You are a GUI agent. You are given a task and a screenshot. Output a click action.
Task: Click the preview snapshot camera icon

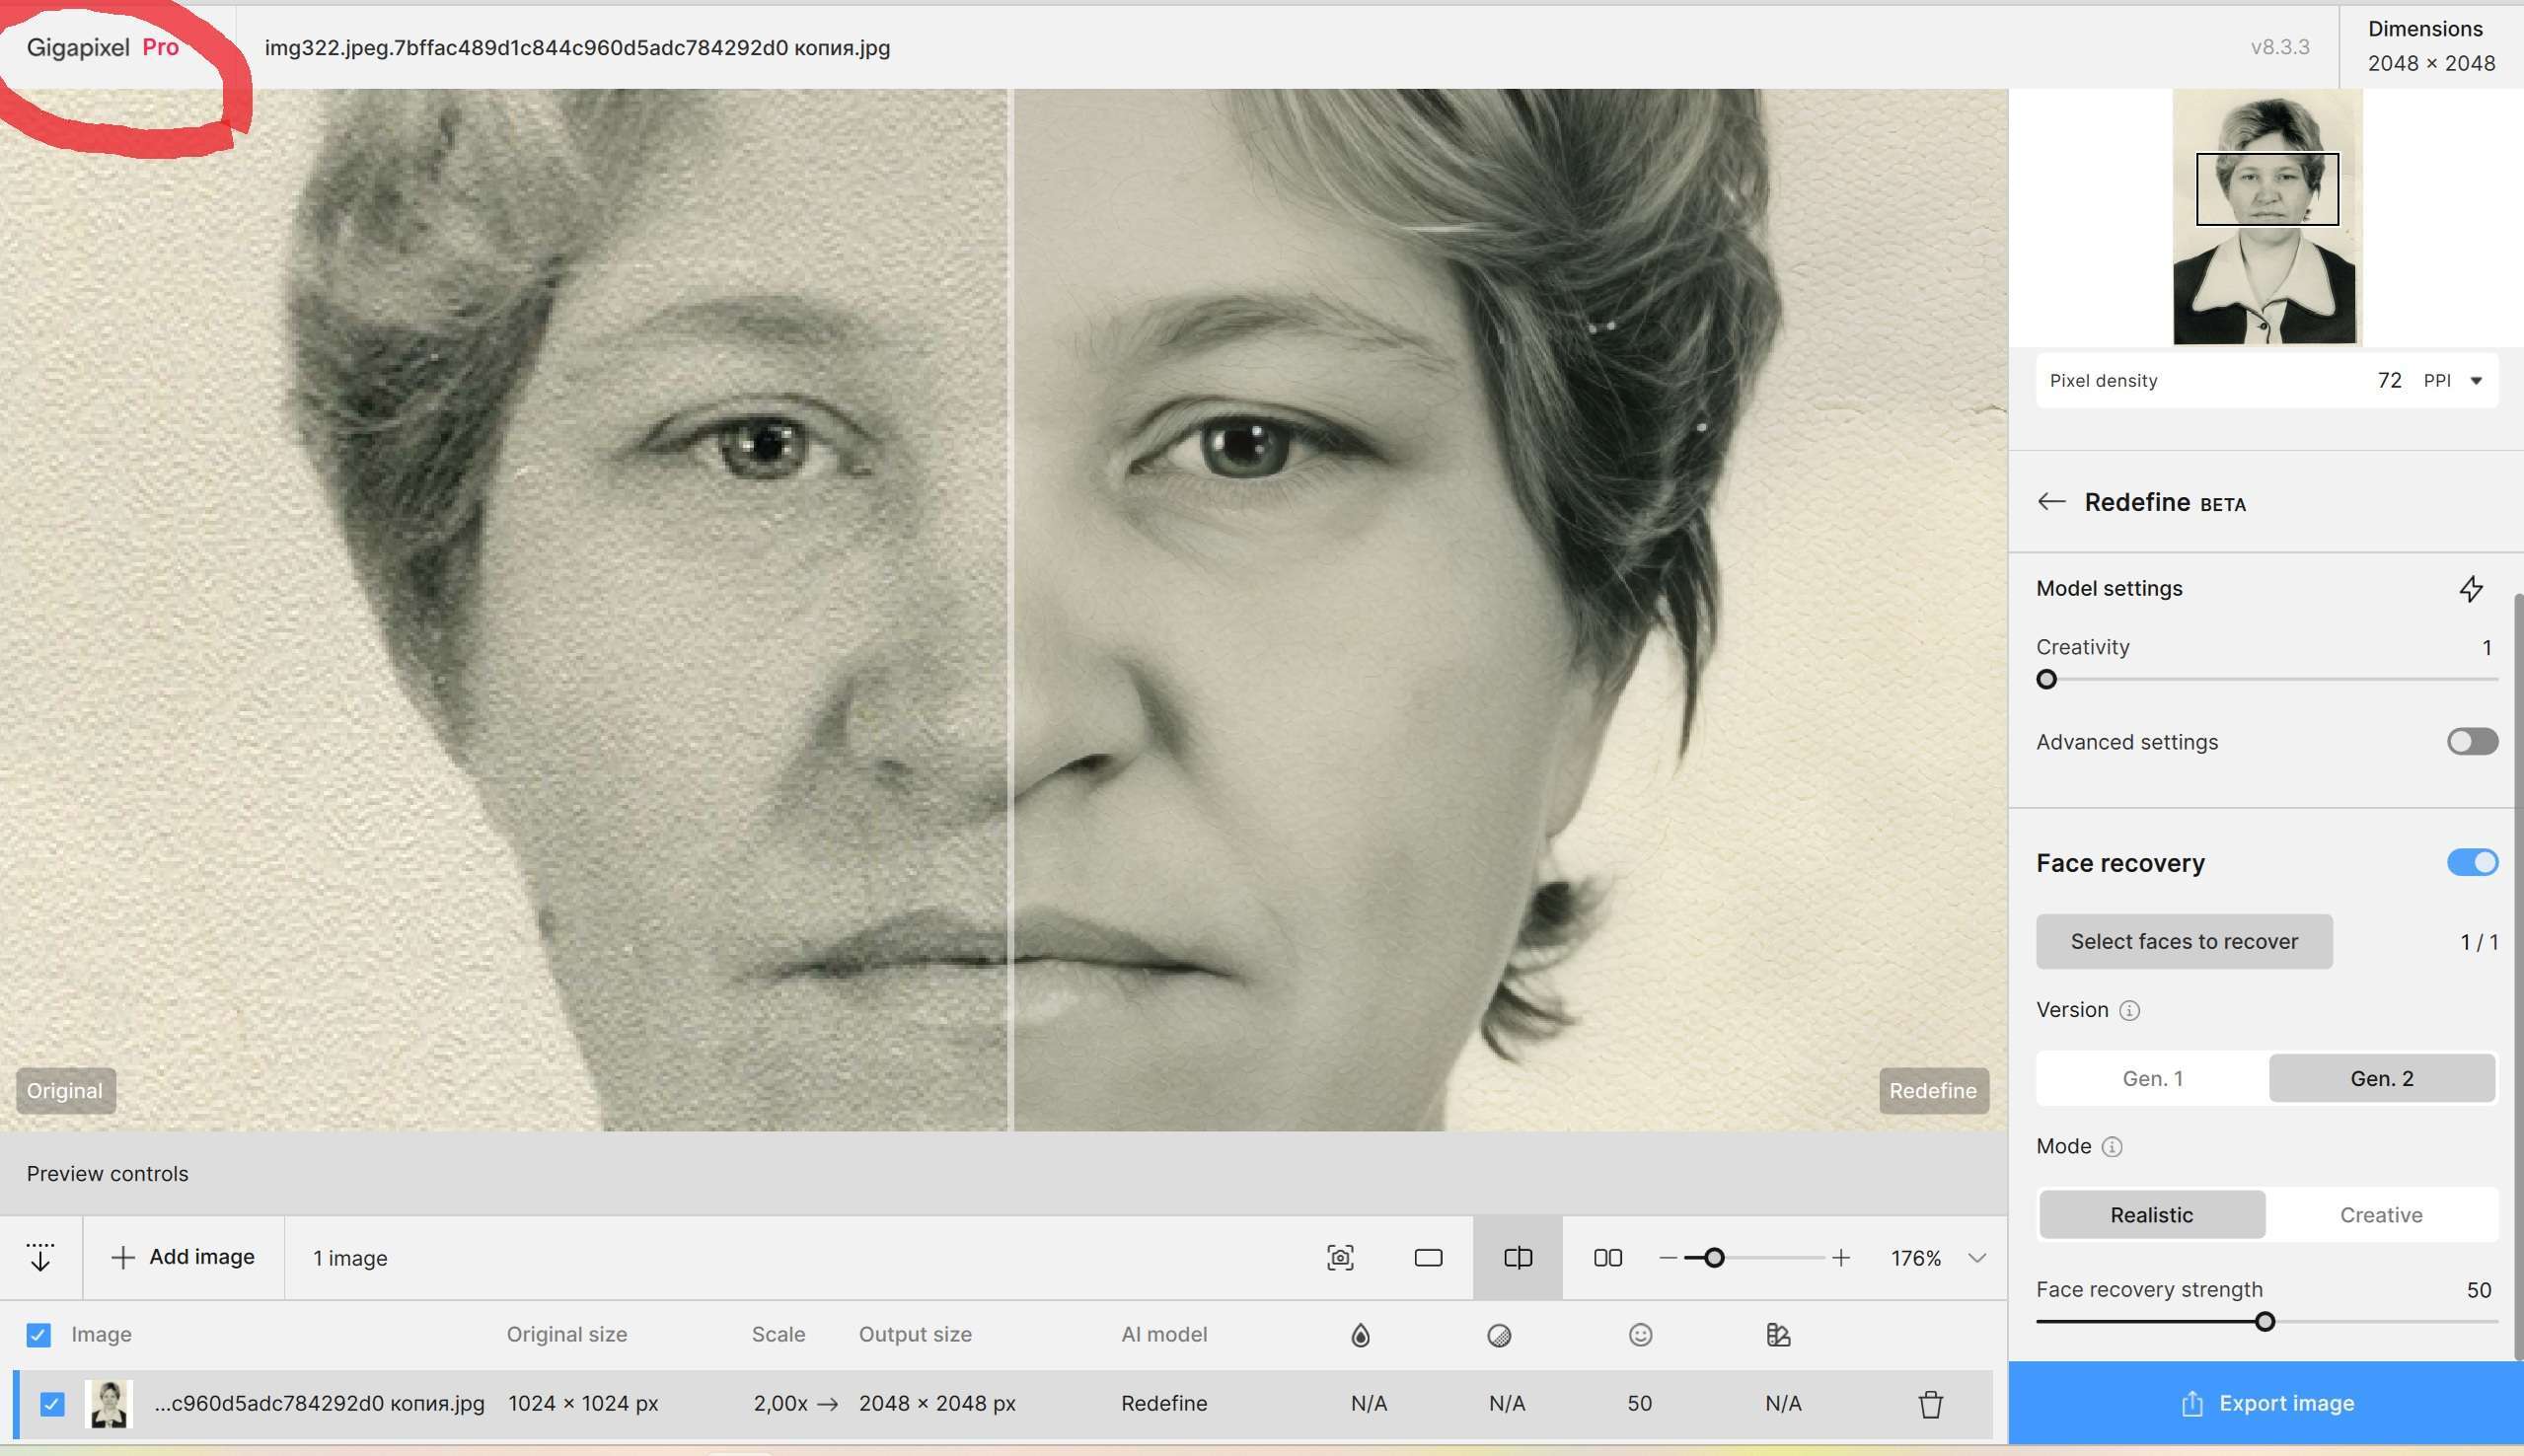[1340, 1258]
